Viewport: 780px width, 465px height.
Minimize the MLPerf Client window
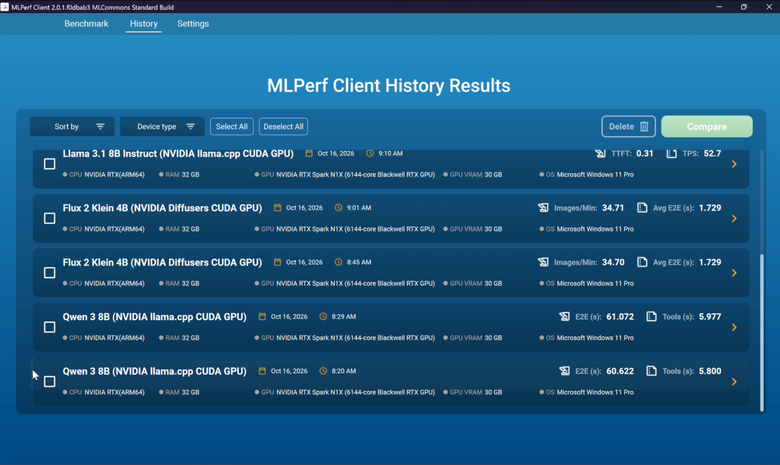coord(719,7)
